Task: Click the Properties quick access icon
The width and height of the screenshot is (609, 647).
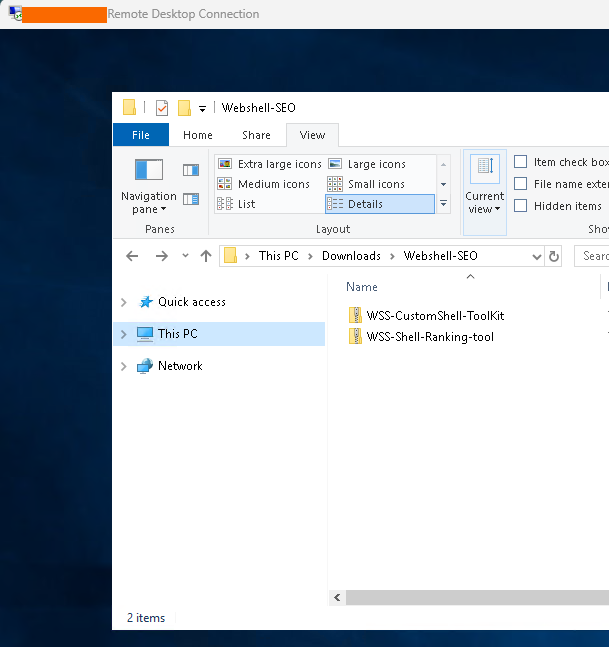Action: [162, 108]
